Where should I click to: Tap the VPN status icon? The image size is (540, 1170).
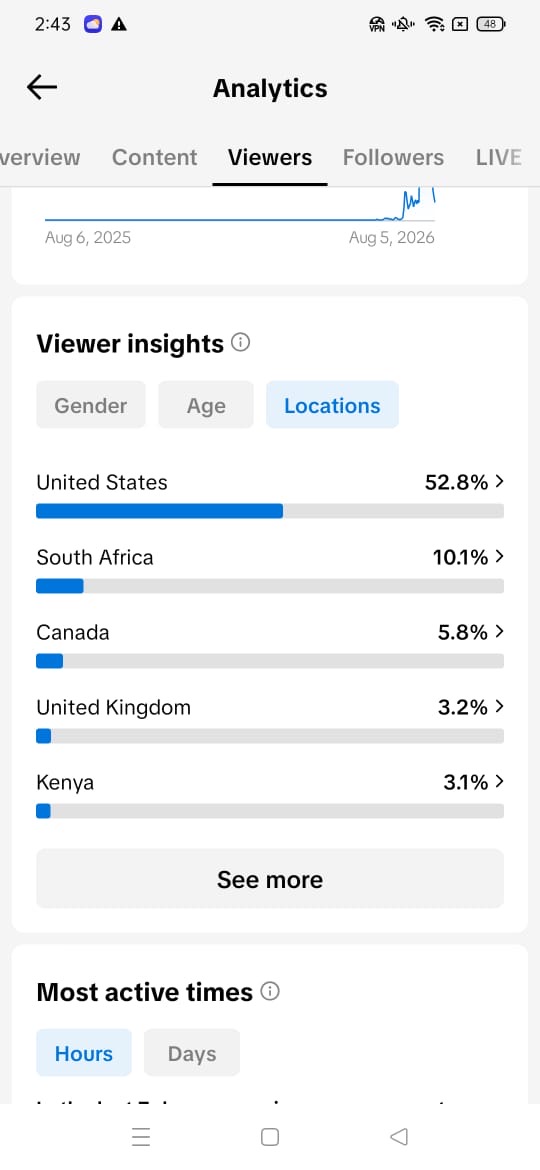tap(377, 25)
